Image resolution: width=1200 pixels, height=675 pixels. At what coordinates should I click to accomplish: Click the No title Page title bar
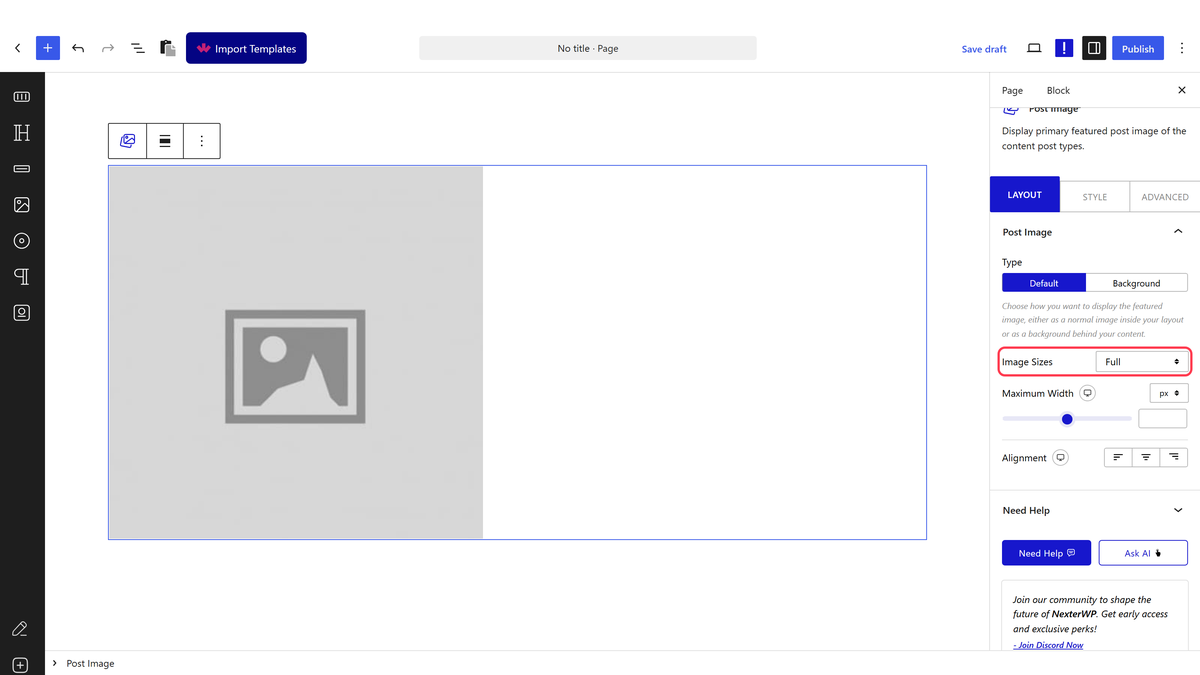click(588, 48)
